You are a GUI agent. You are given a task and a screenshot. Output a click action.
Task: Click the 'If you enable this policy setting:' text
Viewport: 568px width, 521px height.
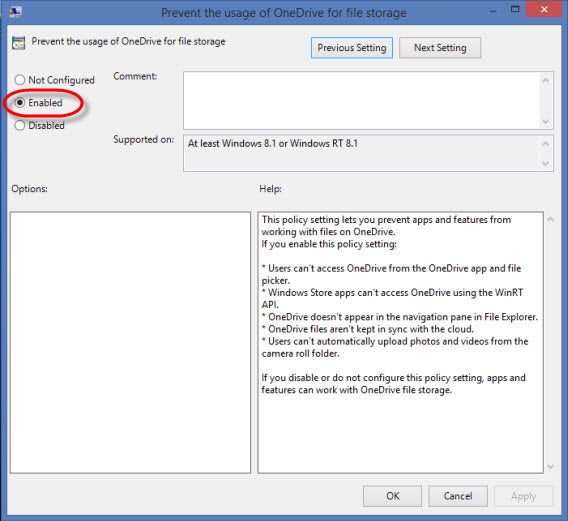329,244
